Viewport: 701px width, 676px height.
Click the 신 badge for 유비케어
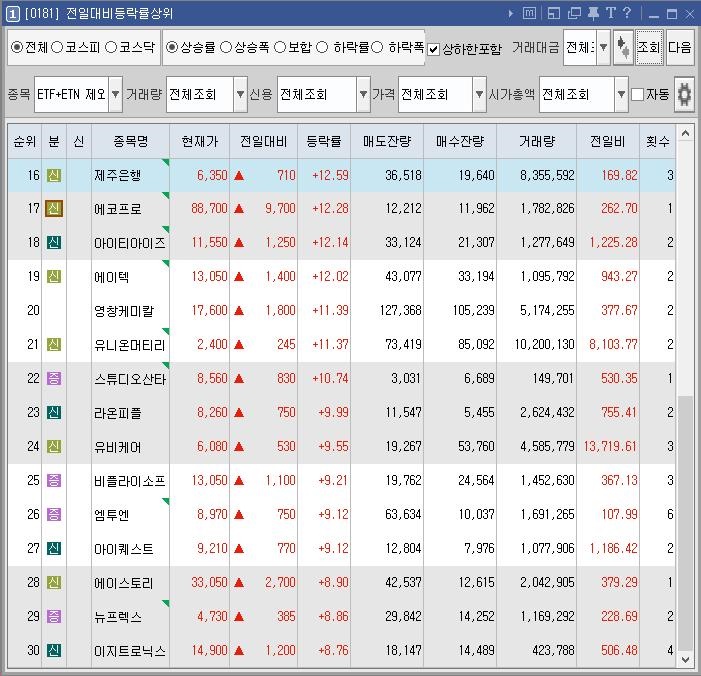pyautogui.click(x=54, y=446)
